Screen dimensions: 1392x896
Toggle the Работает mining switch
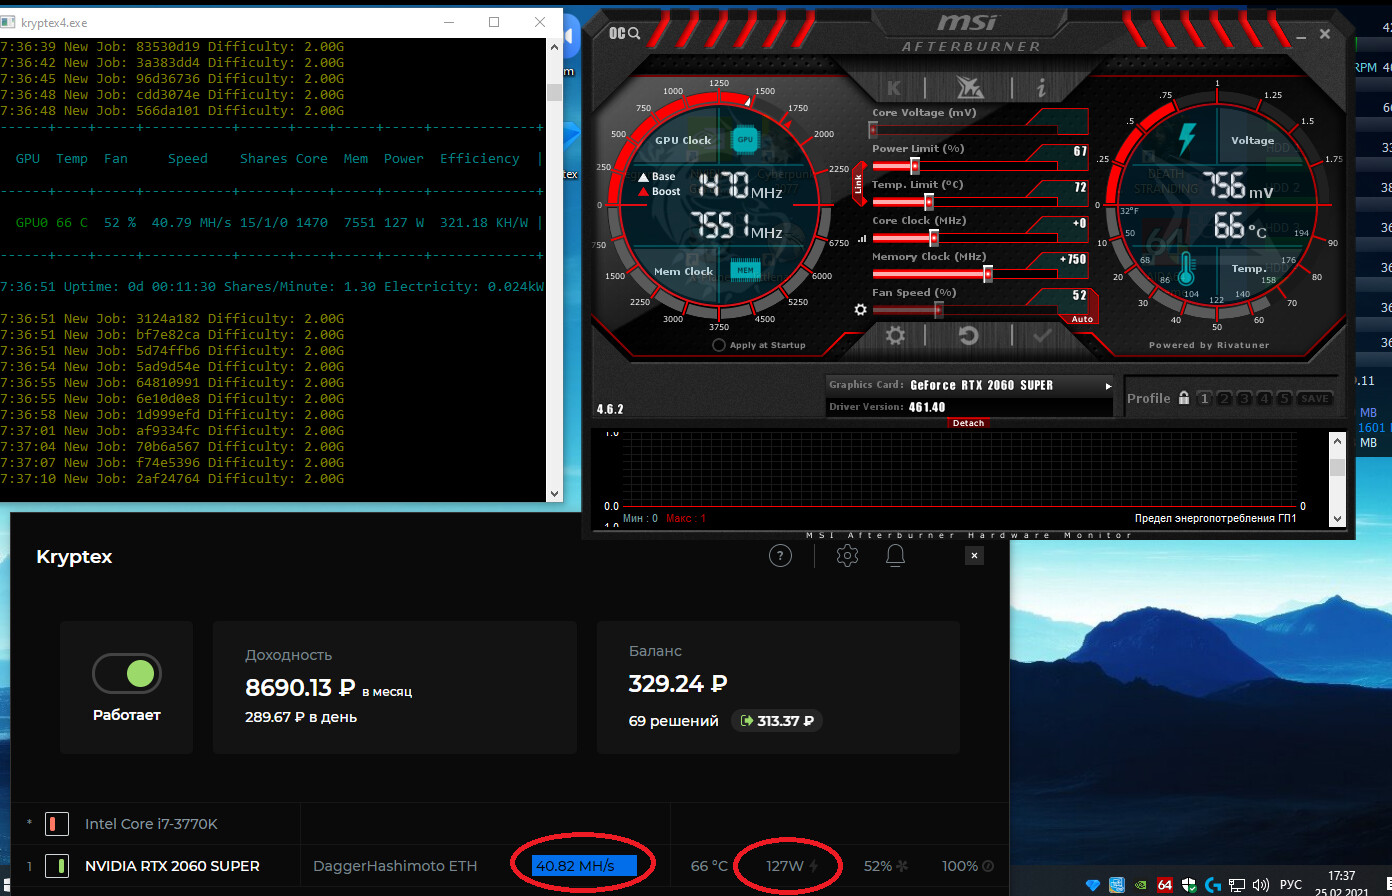point(127,674)
